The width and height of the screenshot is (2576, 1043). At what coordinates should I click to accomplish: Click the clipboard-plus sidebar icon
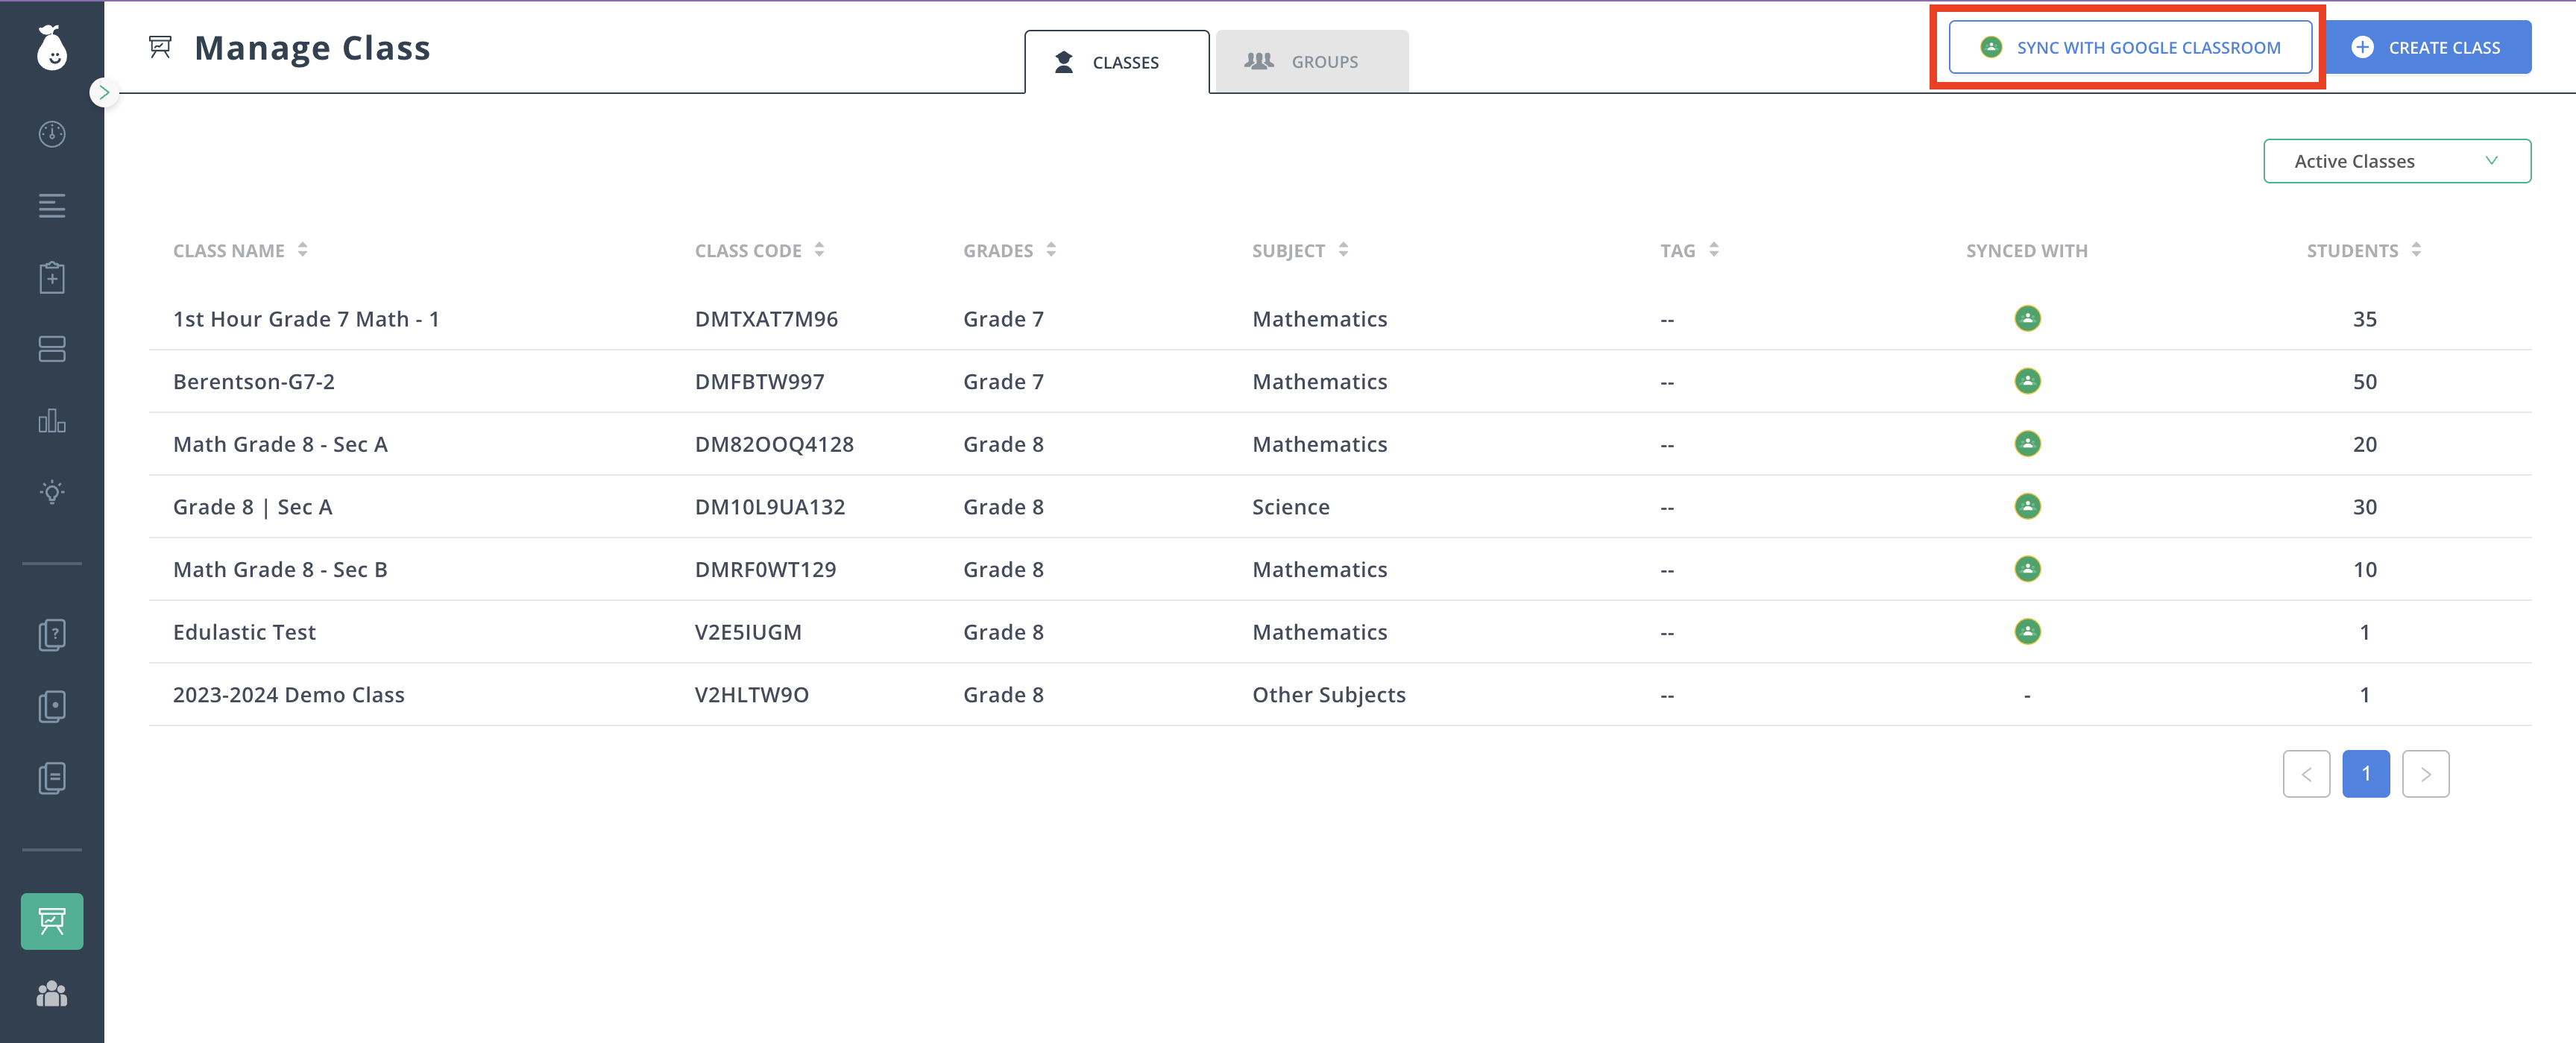pos(52,278)
